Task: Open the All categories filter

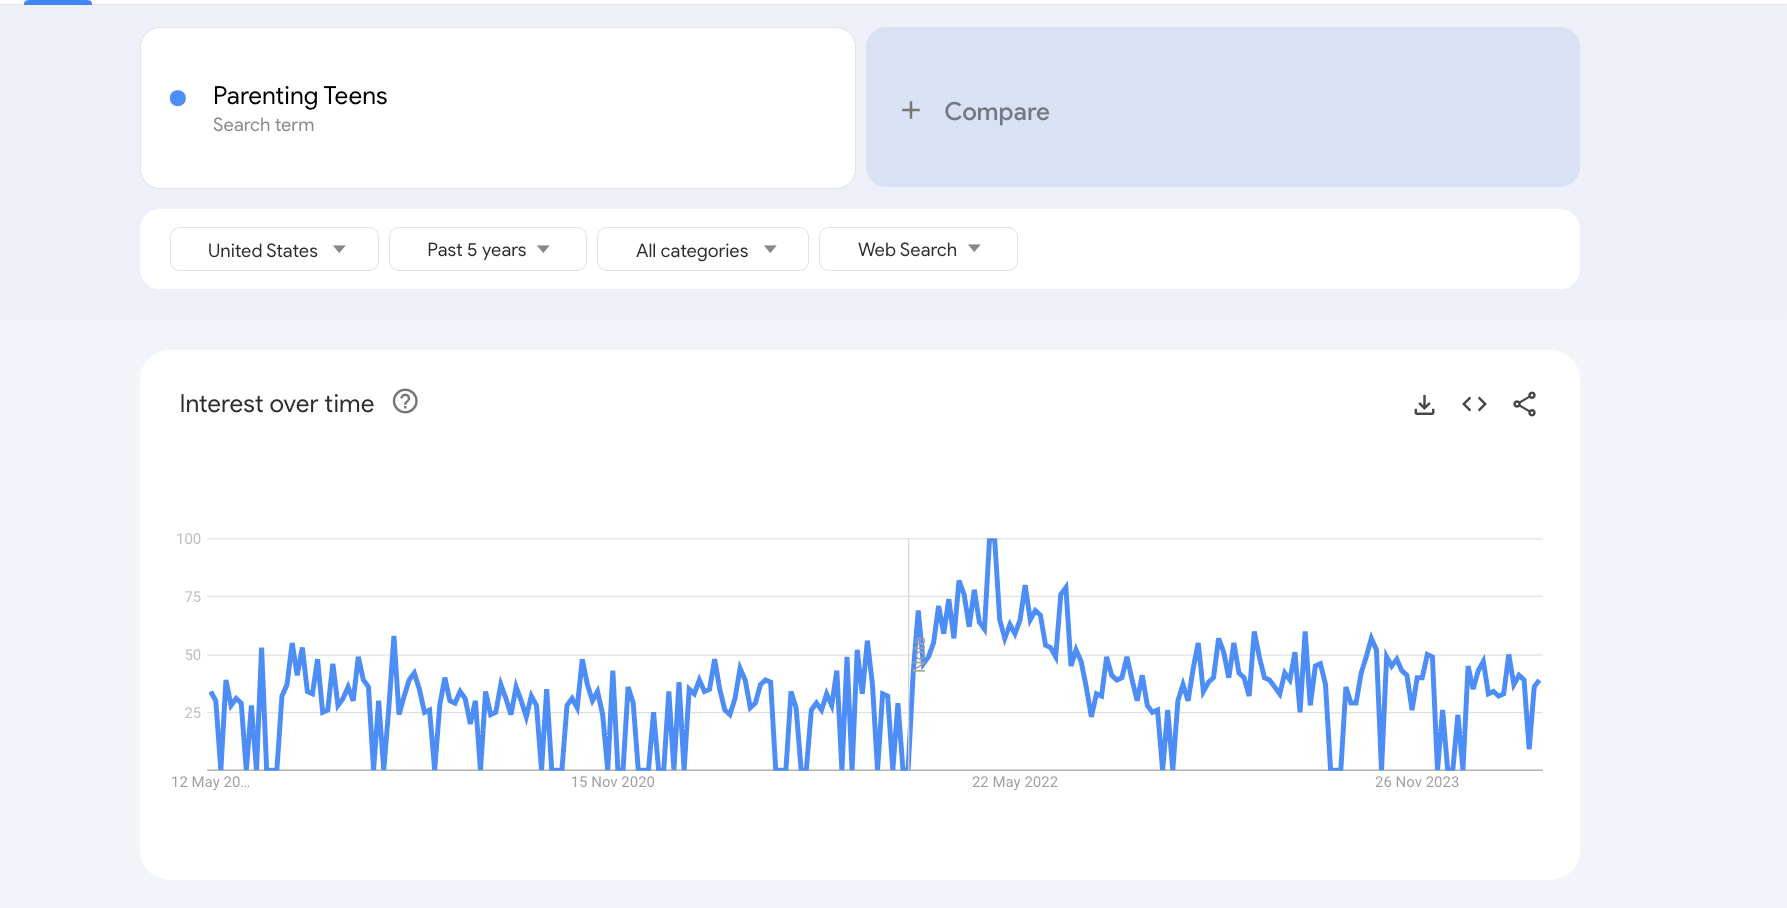Action: pos(702,250)
